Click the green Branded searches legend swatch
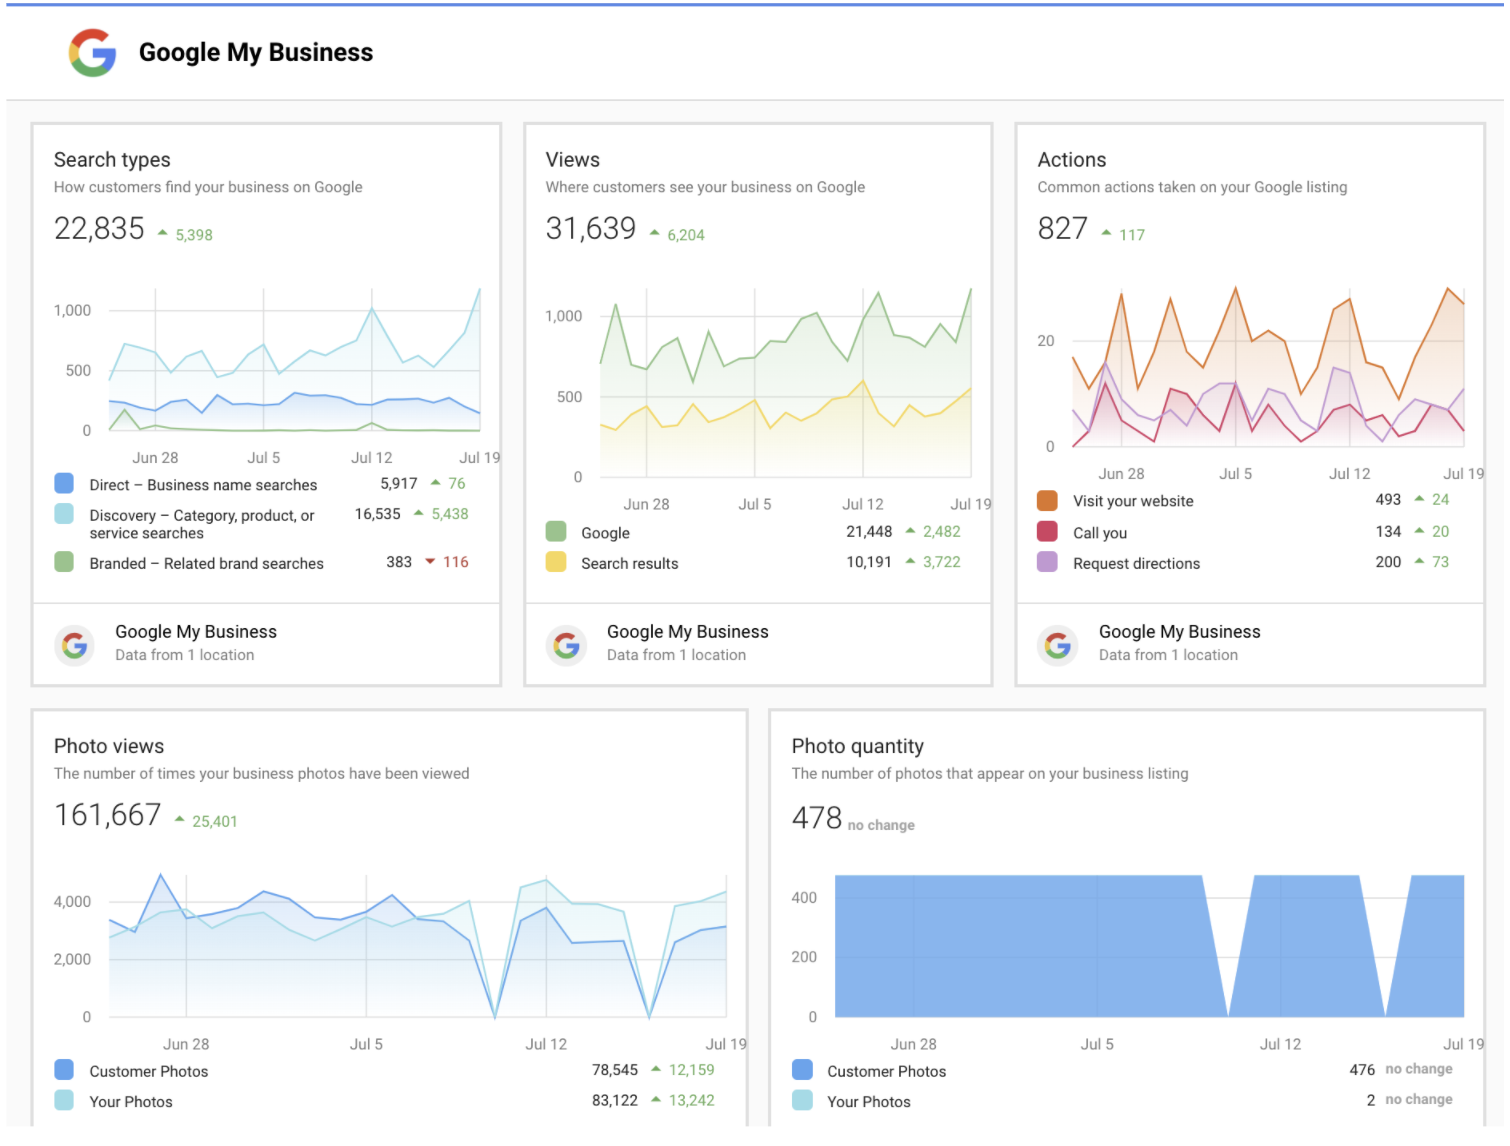This screenshot has width=1510, height=1146. tap(64, 562)
